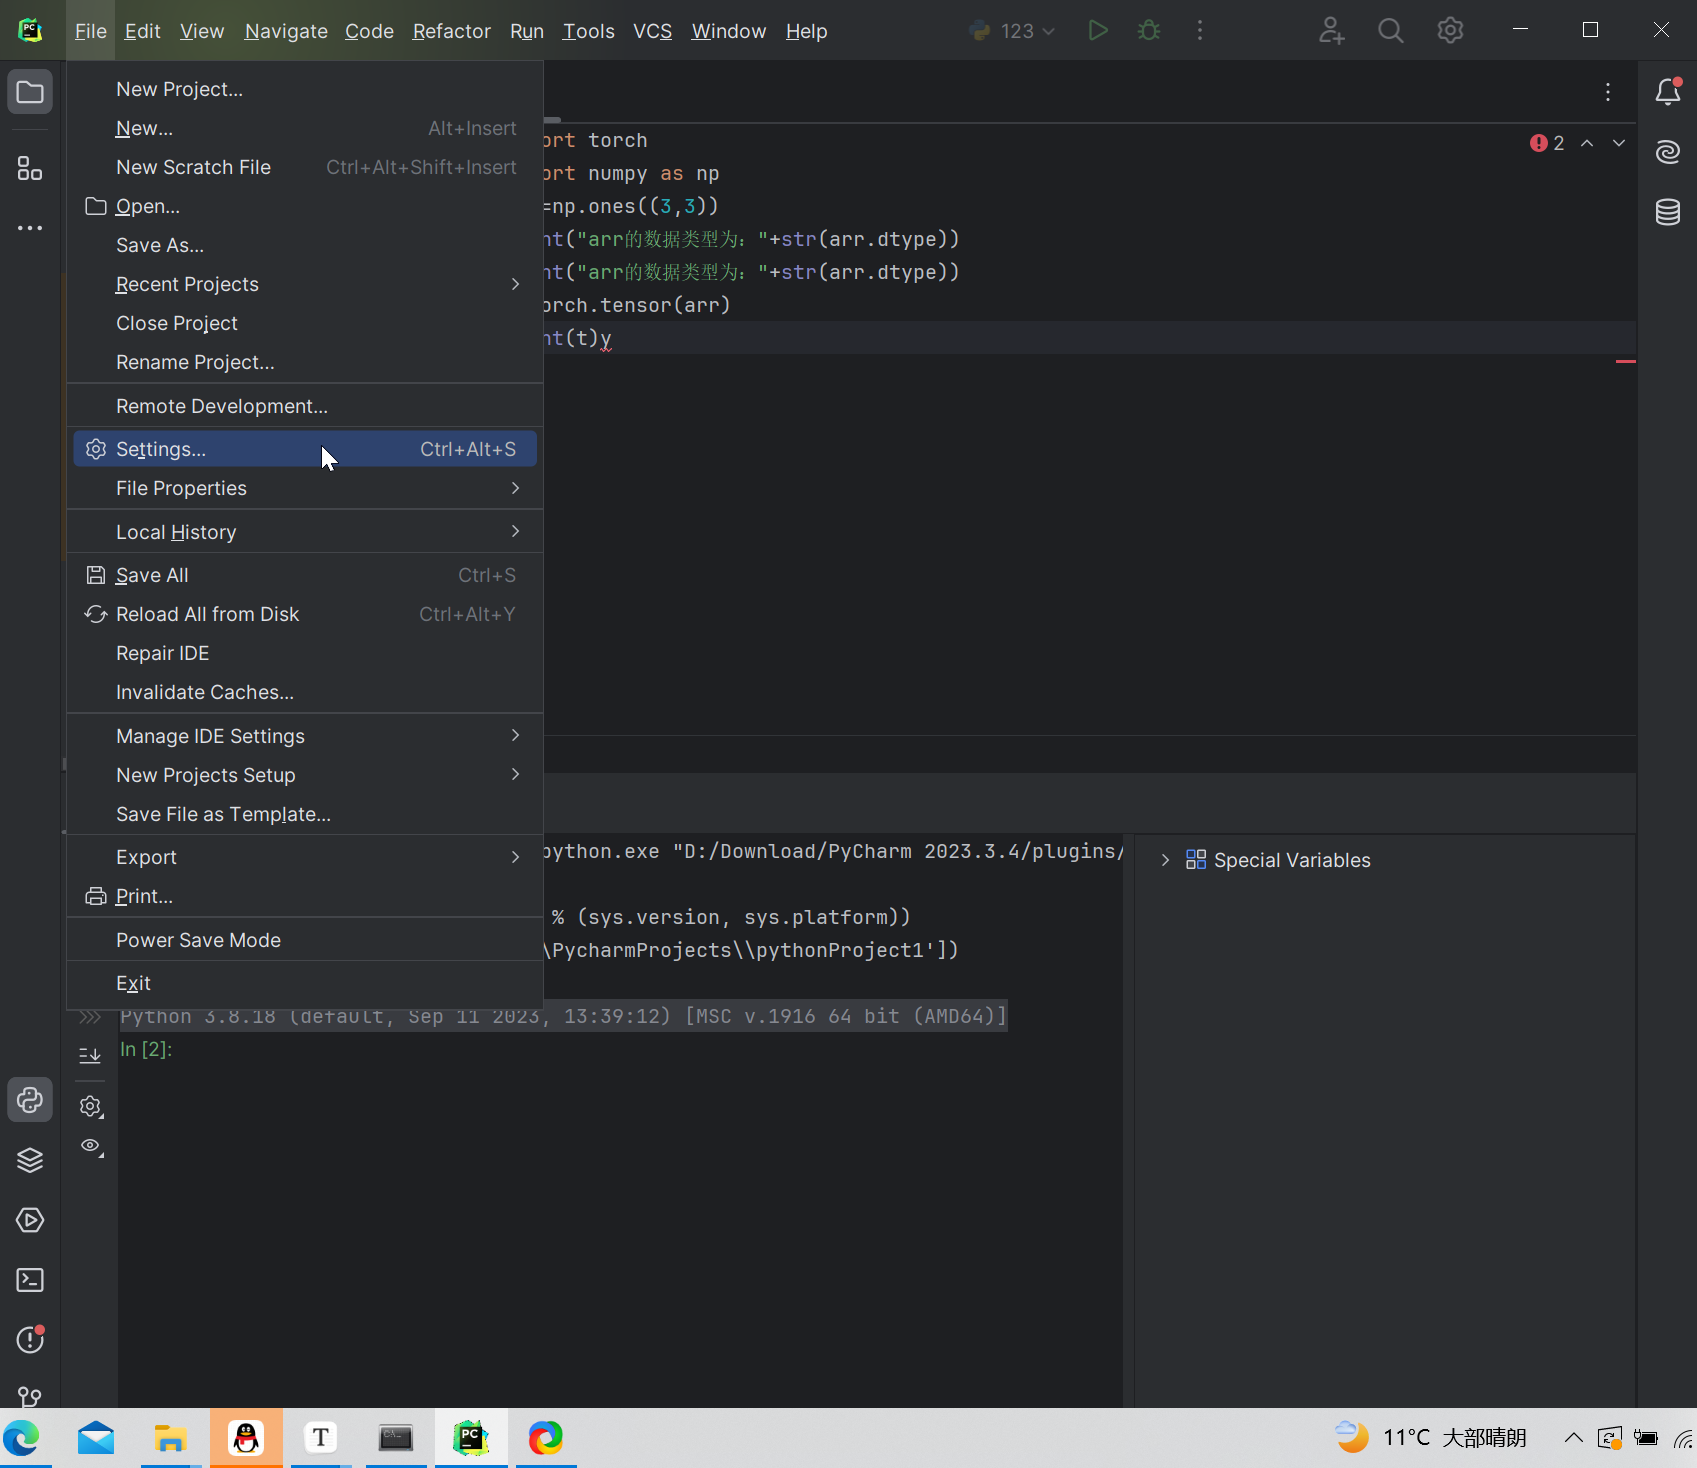Click the Run green play icon
1697x1468 pixels.
click(x=1098, y=31)
